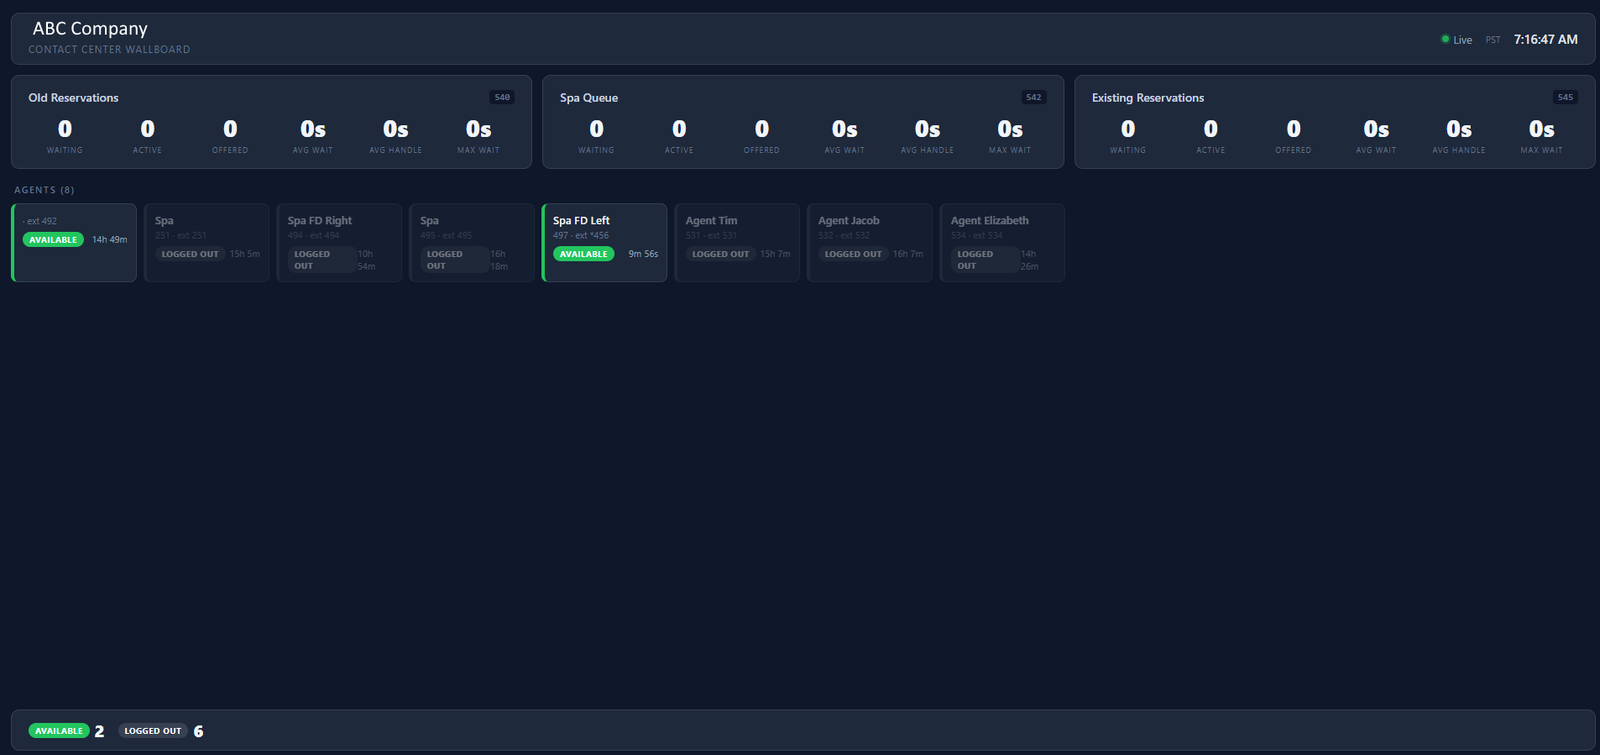The width and height of the screenshot is (1600, 755).
Task: Select the Spa FD Right agent card
Action: [339, 243]
